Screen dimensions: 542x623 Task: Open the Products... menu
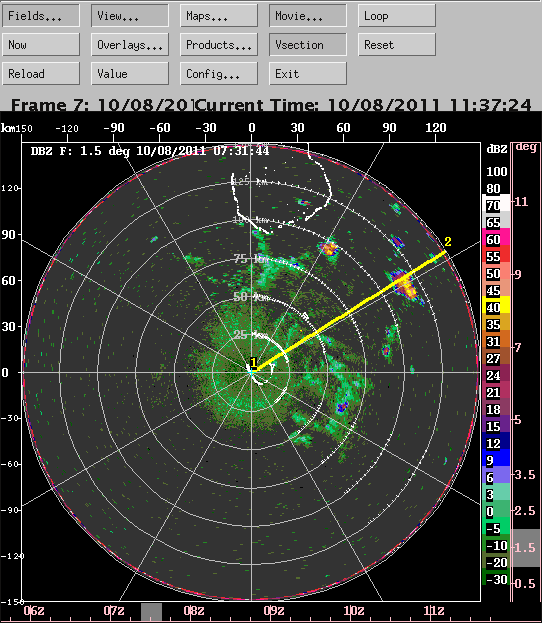click(x=219, y=44)
